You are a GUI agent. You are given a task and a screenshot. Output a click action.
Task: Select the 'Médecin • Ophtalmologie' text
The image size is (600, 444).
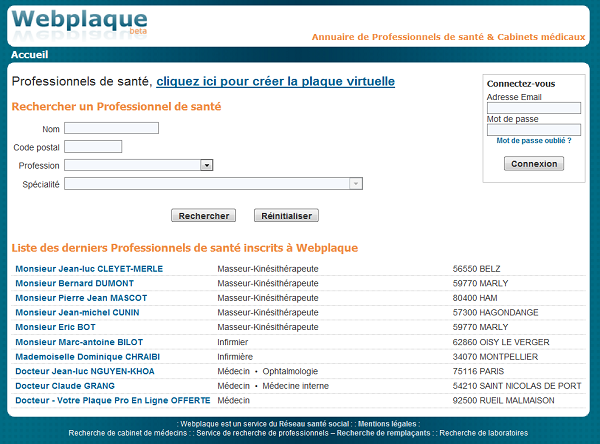[x=267, y=371]
